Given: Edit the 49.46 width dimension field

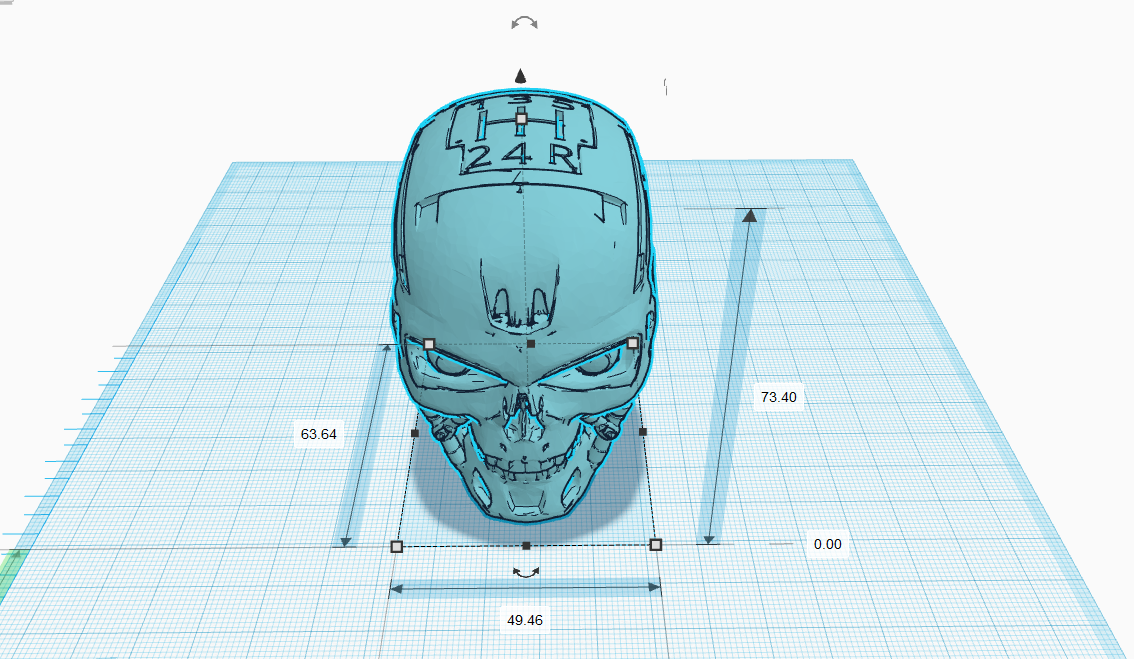Looking at the screenshot, I should coord(525,620).
